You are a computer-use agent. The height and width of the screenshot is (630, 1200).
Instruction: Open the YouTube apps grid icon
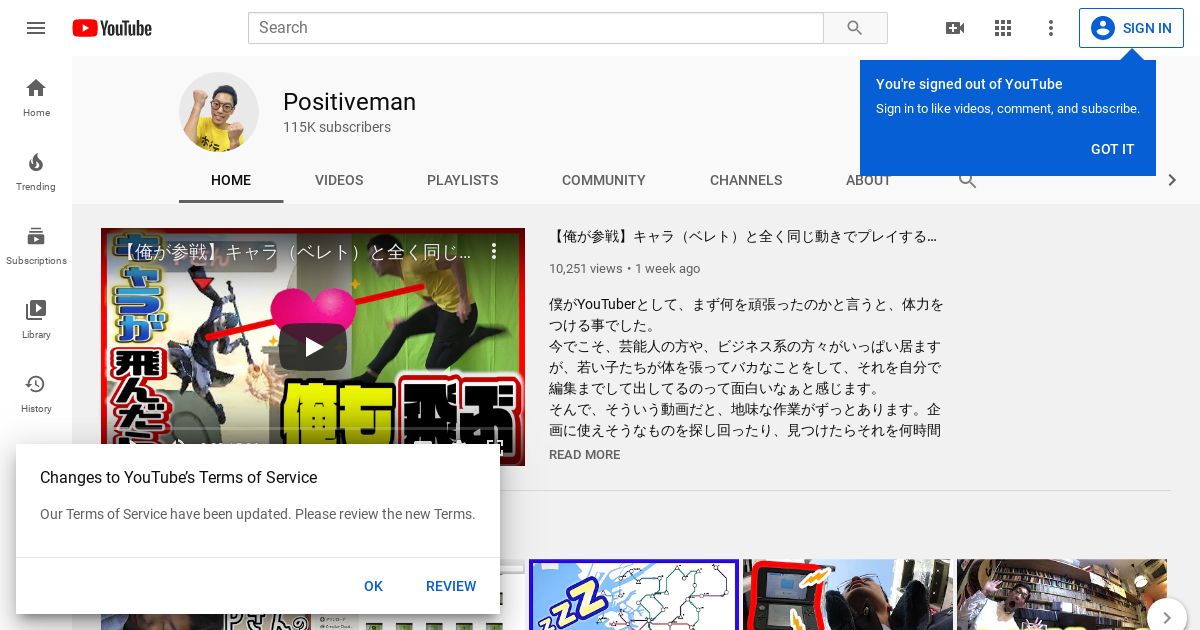pos(1003,28)
